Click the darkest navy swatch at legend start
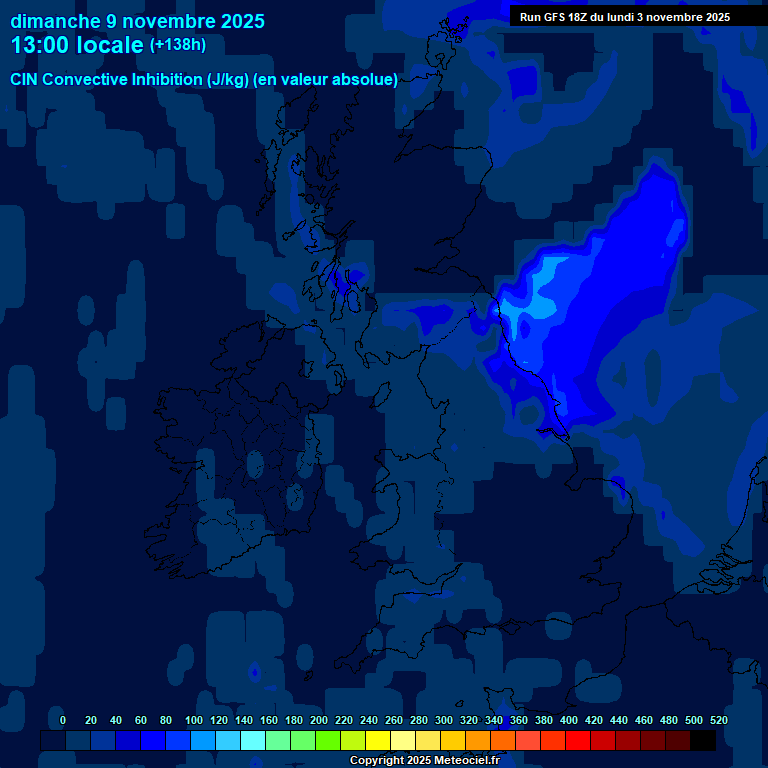The image size is (768, 768). [x=53, y=741]
